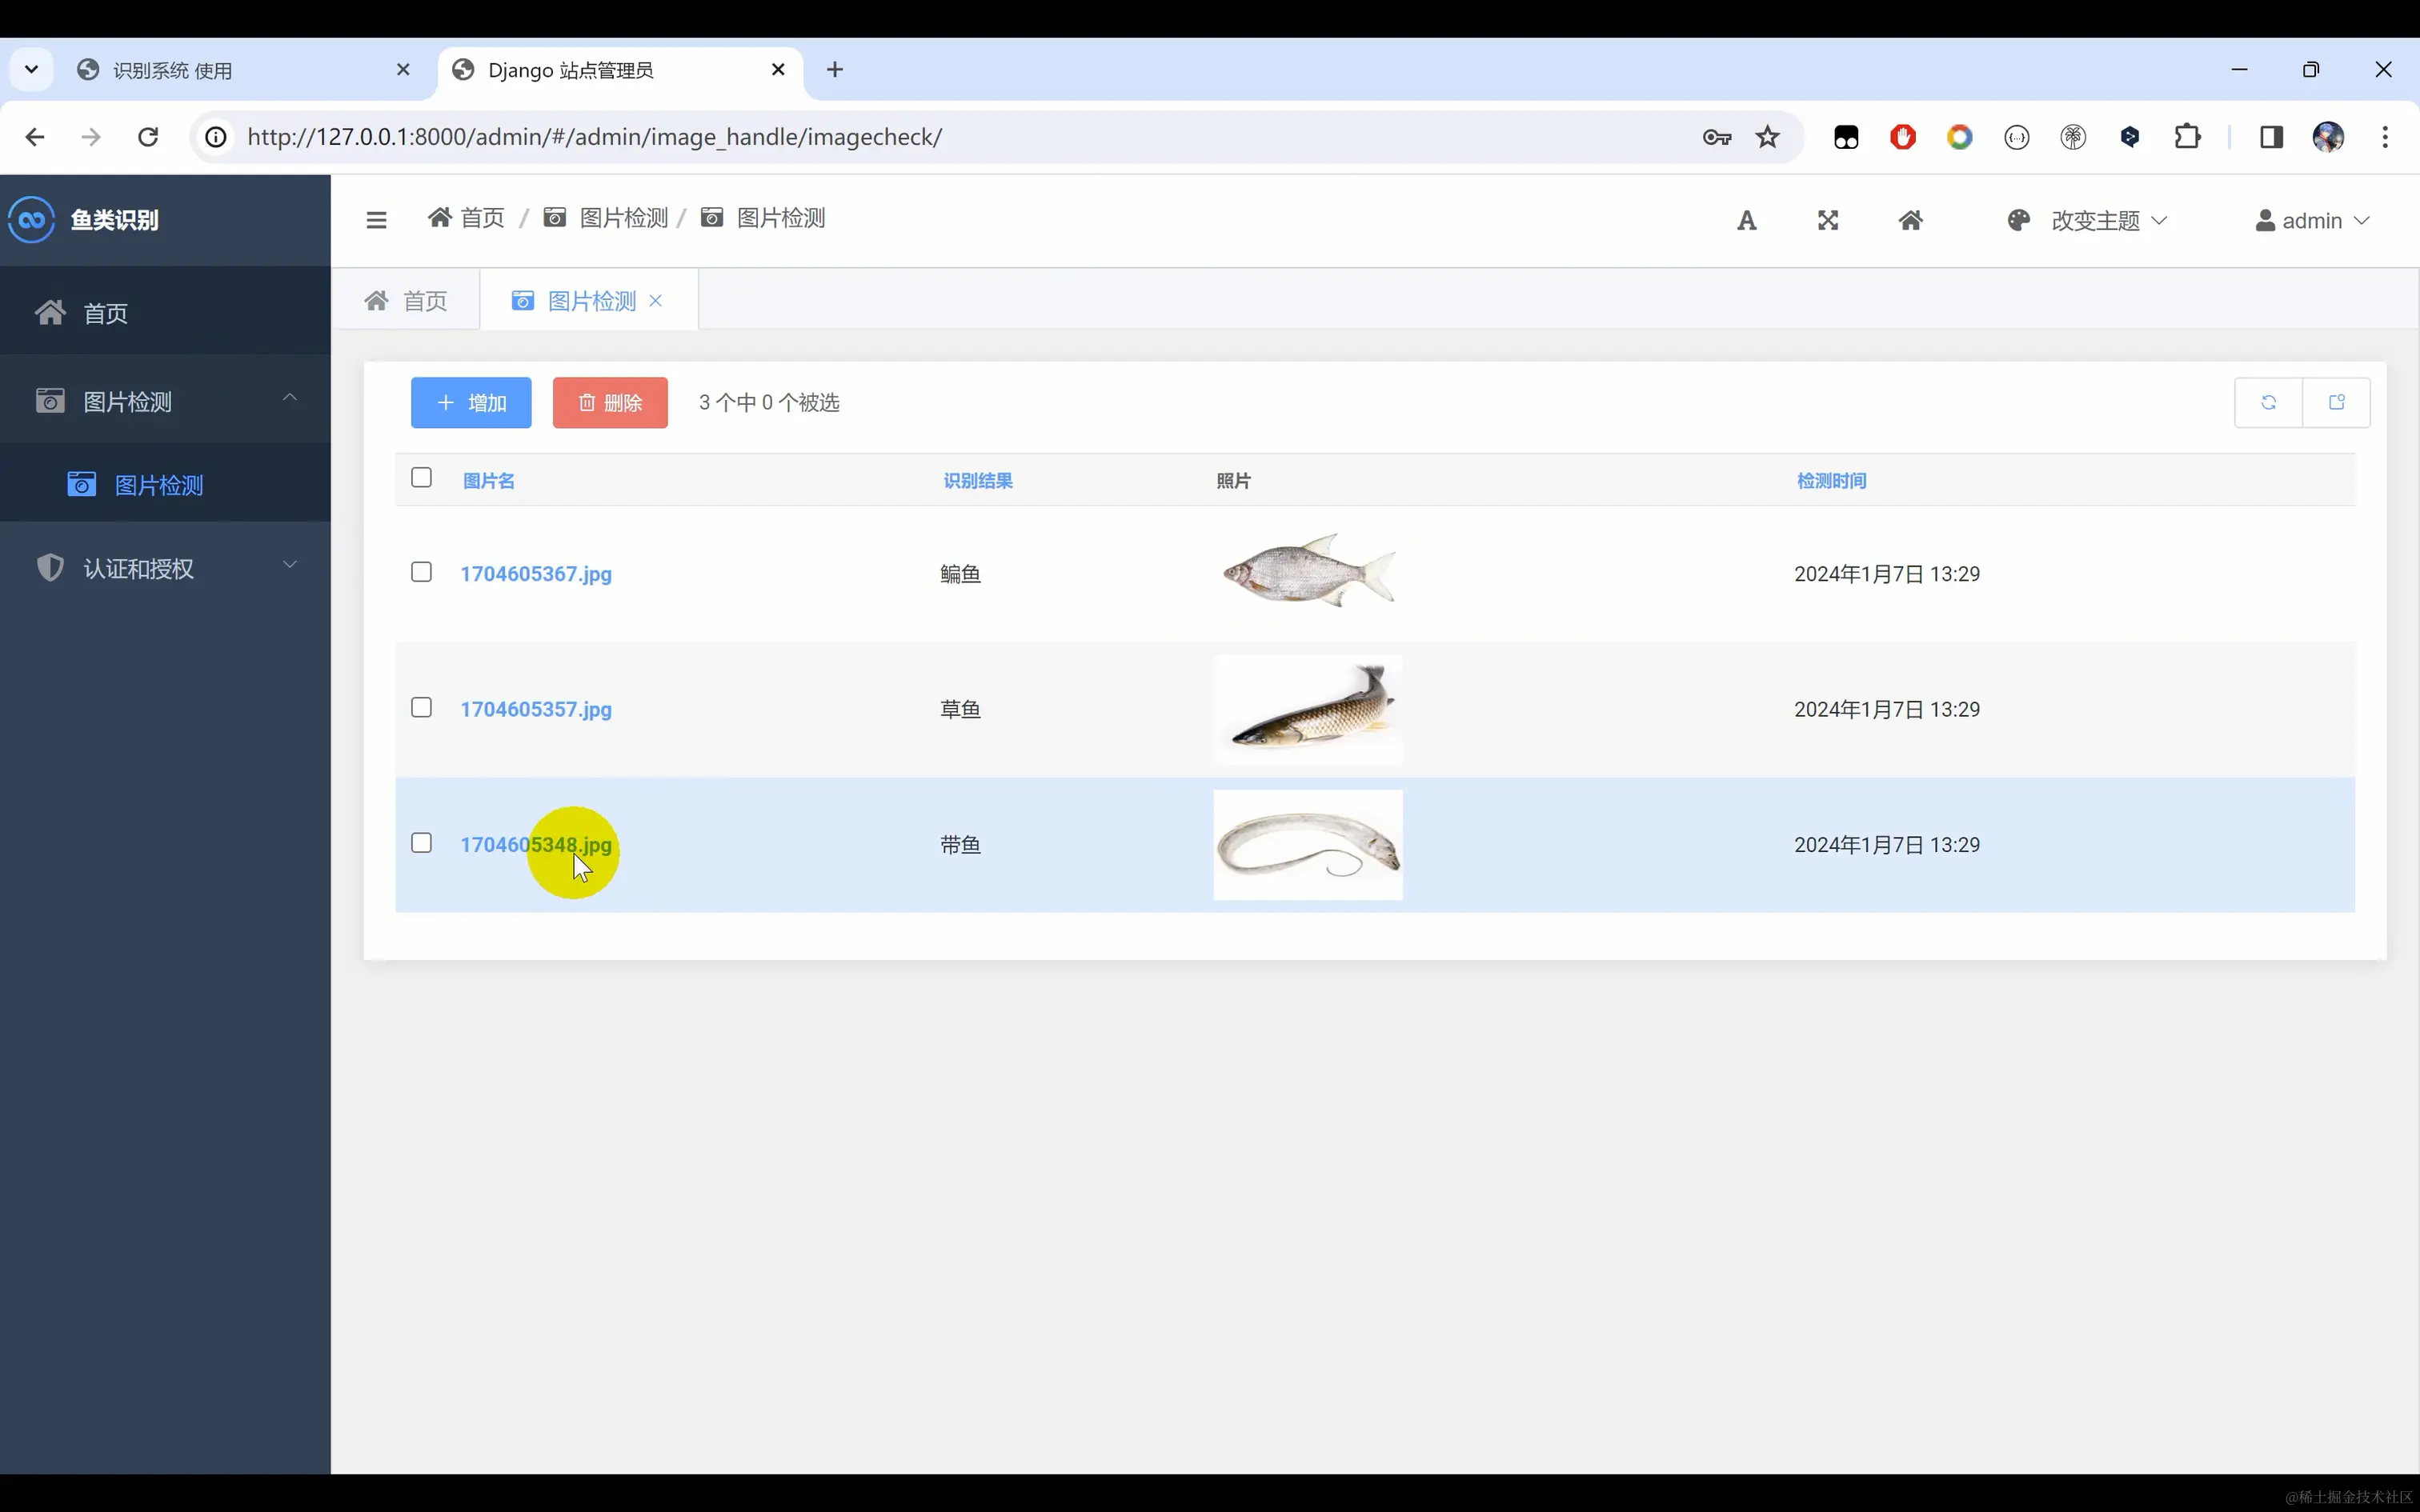The width and height of the screenshot is (2420, 1512).
Task: Toggle the browser side panel icon
Action: pos(2271,137)
